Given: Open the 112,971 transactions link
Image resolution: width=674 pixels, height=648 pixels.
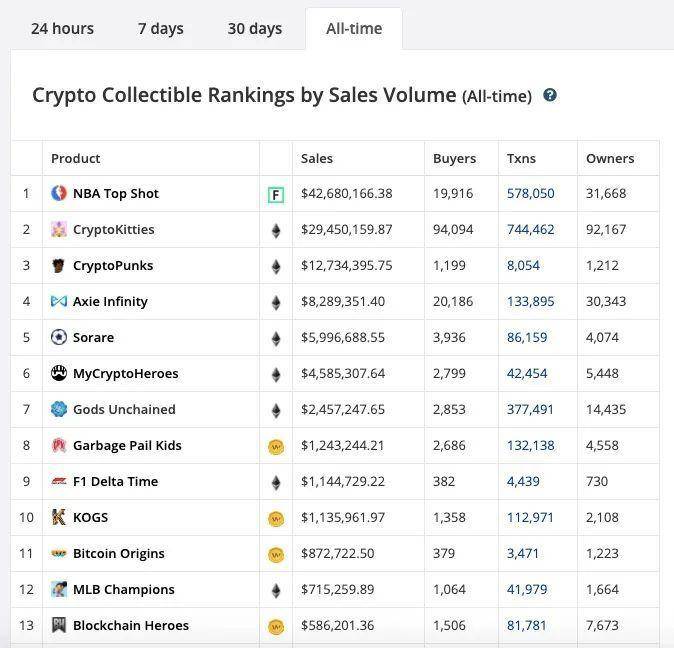Looking at the screenshot, I should [x=530, y=518].
